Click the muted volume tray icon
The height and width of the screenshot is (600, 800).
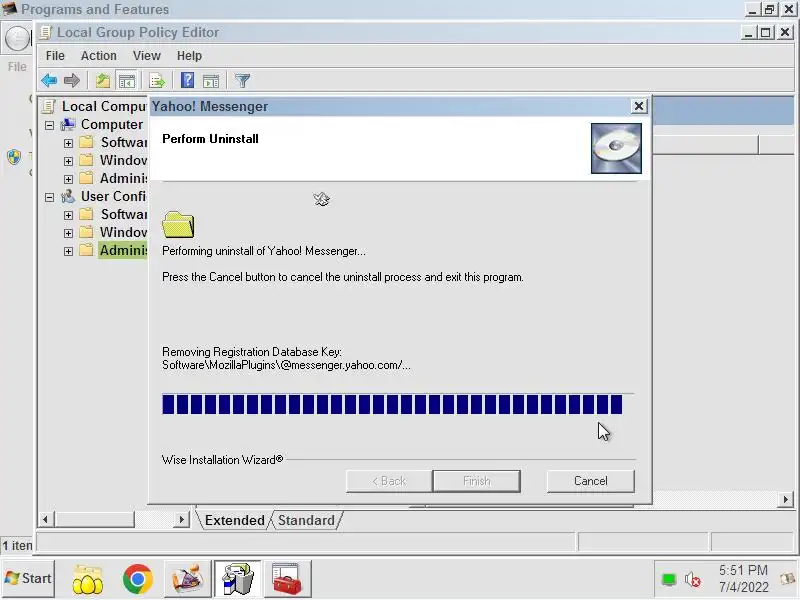[x=692, y=580]
